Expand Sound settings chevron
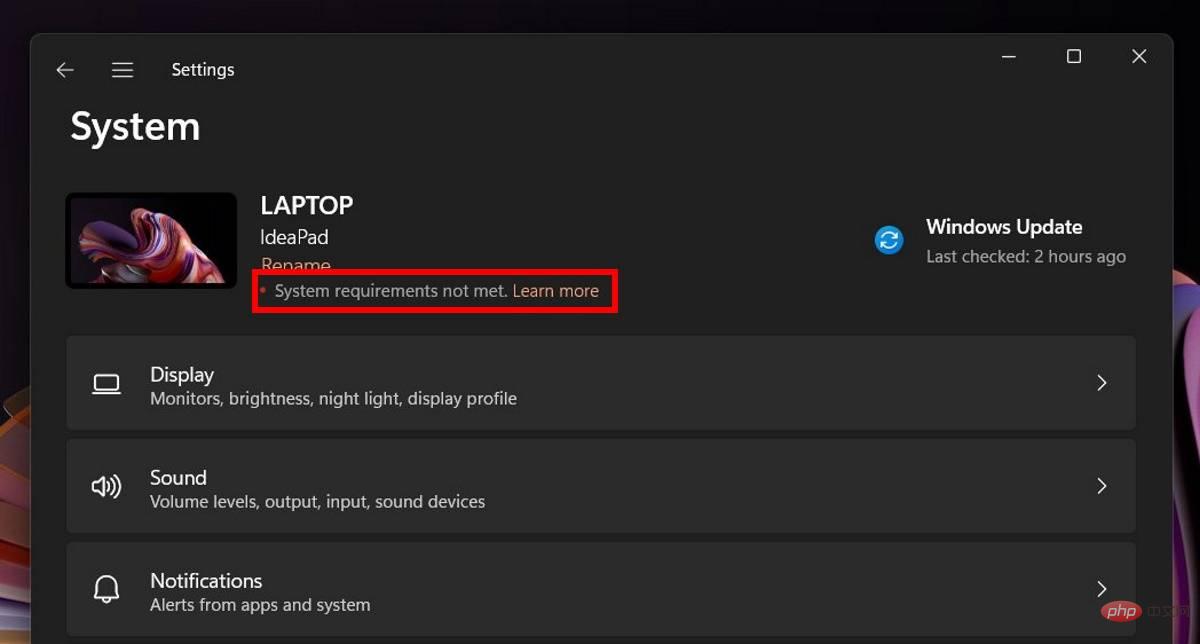Screen dimensions: 1200x644 (1101, 486)
